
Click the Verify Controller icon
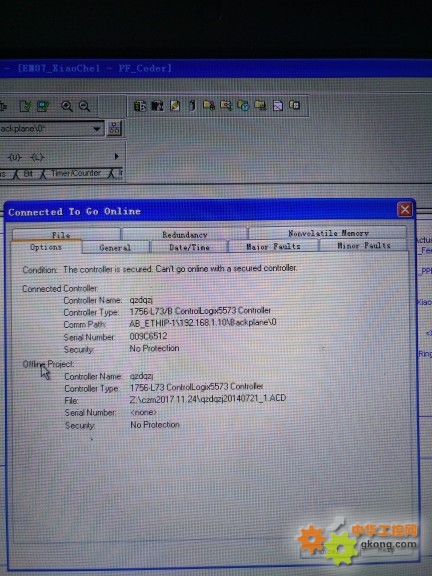click(43, 107)
